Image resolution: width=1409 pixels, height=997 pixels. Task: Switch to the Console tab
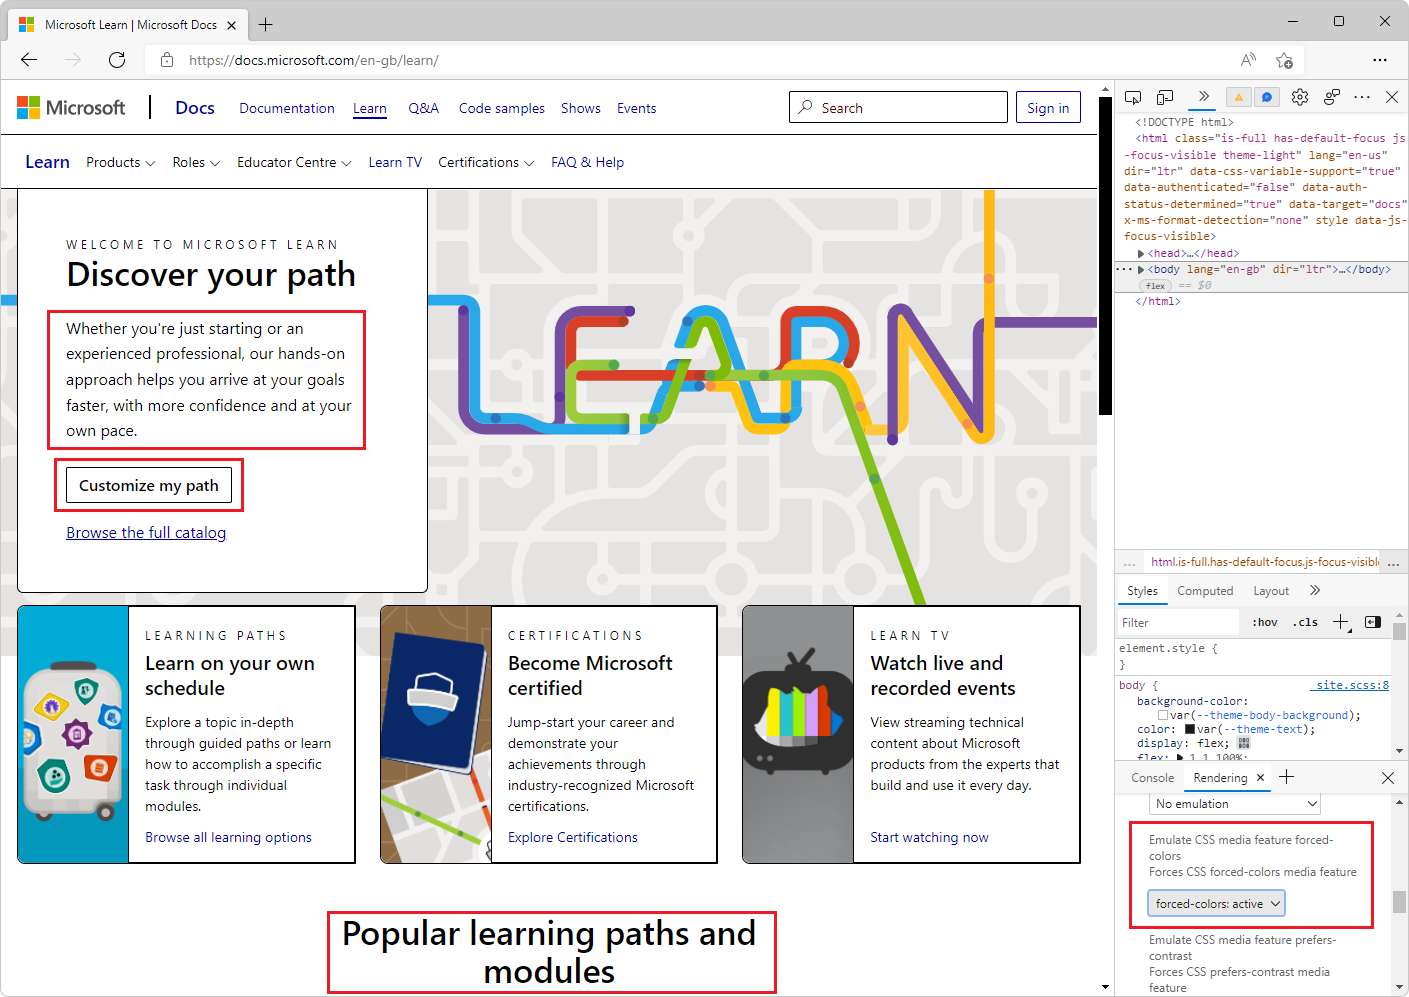pyautogui.click(x=1152, y=777)
